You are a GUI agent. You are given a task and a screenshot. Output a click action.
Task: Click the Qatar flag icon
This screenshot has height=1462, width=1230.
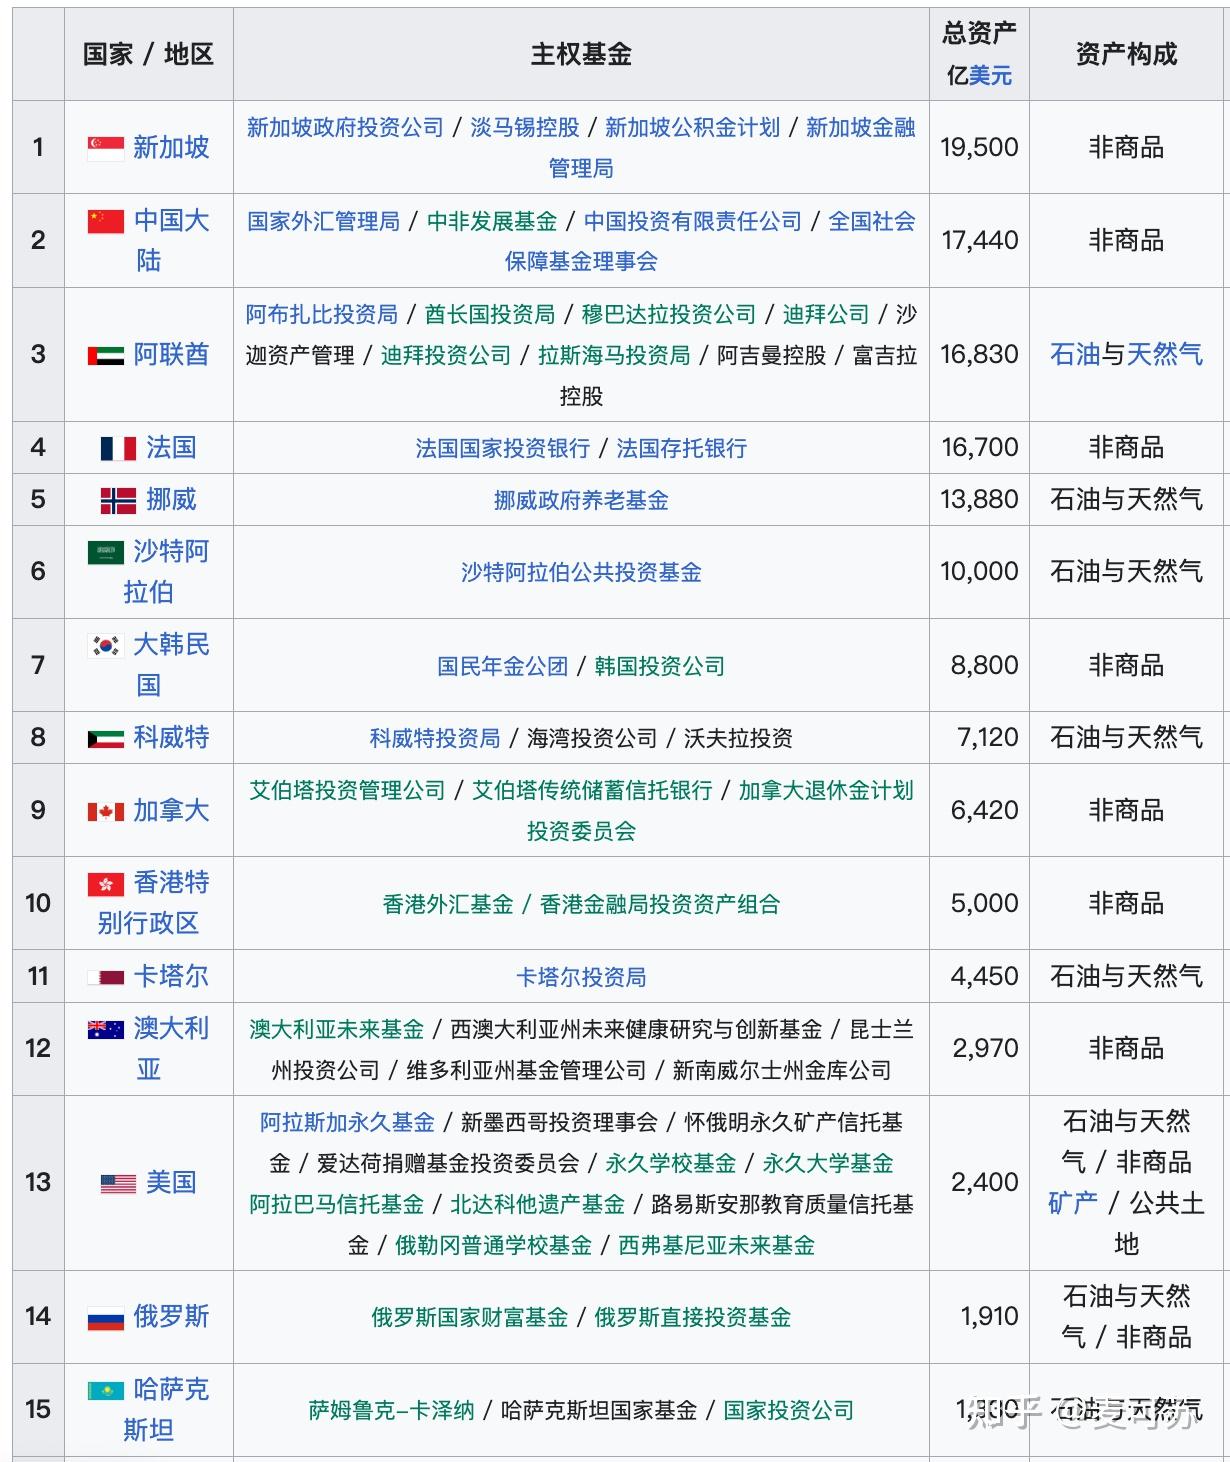click(x=105, y=977)
